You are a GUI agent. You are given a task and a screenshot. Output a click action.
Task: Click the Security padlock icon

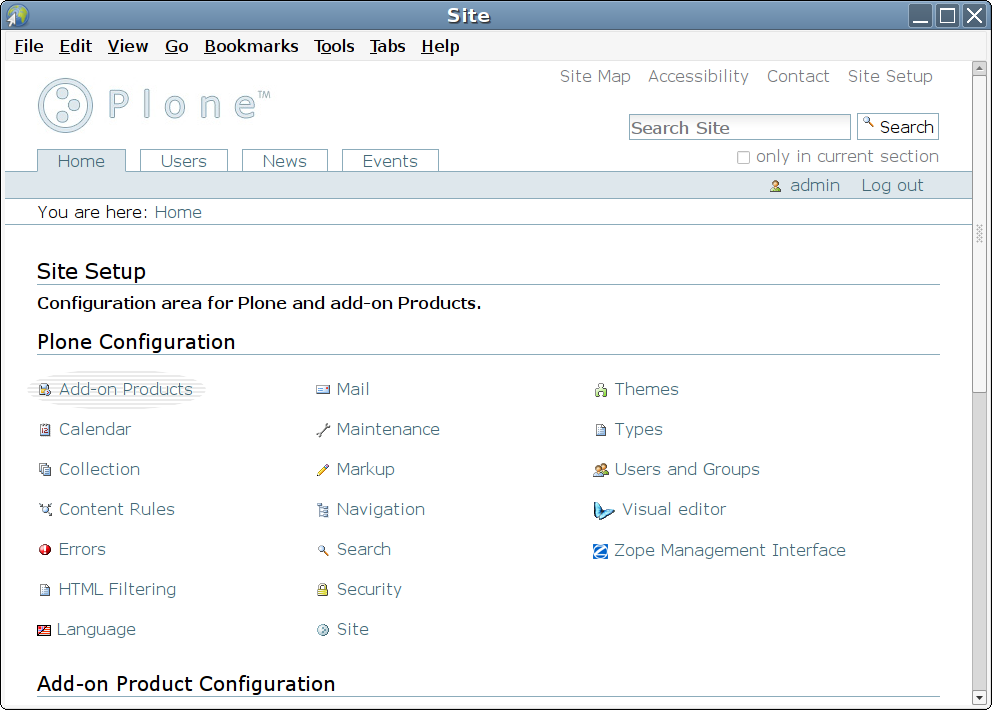pos(323,590)
